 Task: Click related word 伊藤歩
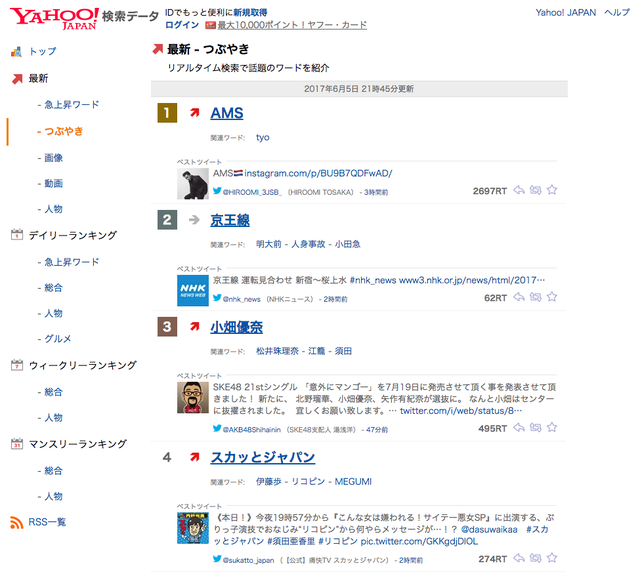[269, 482]
